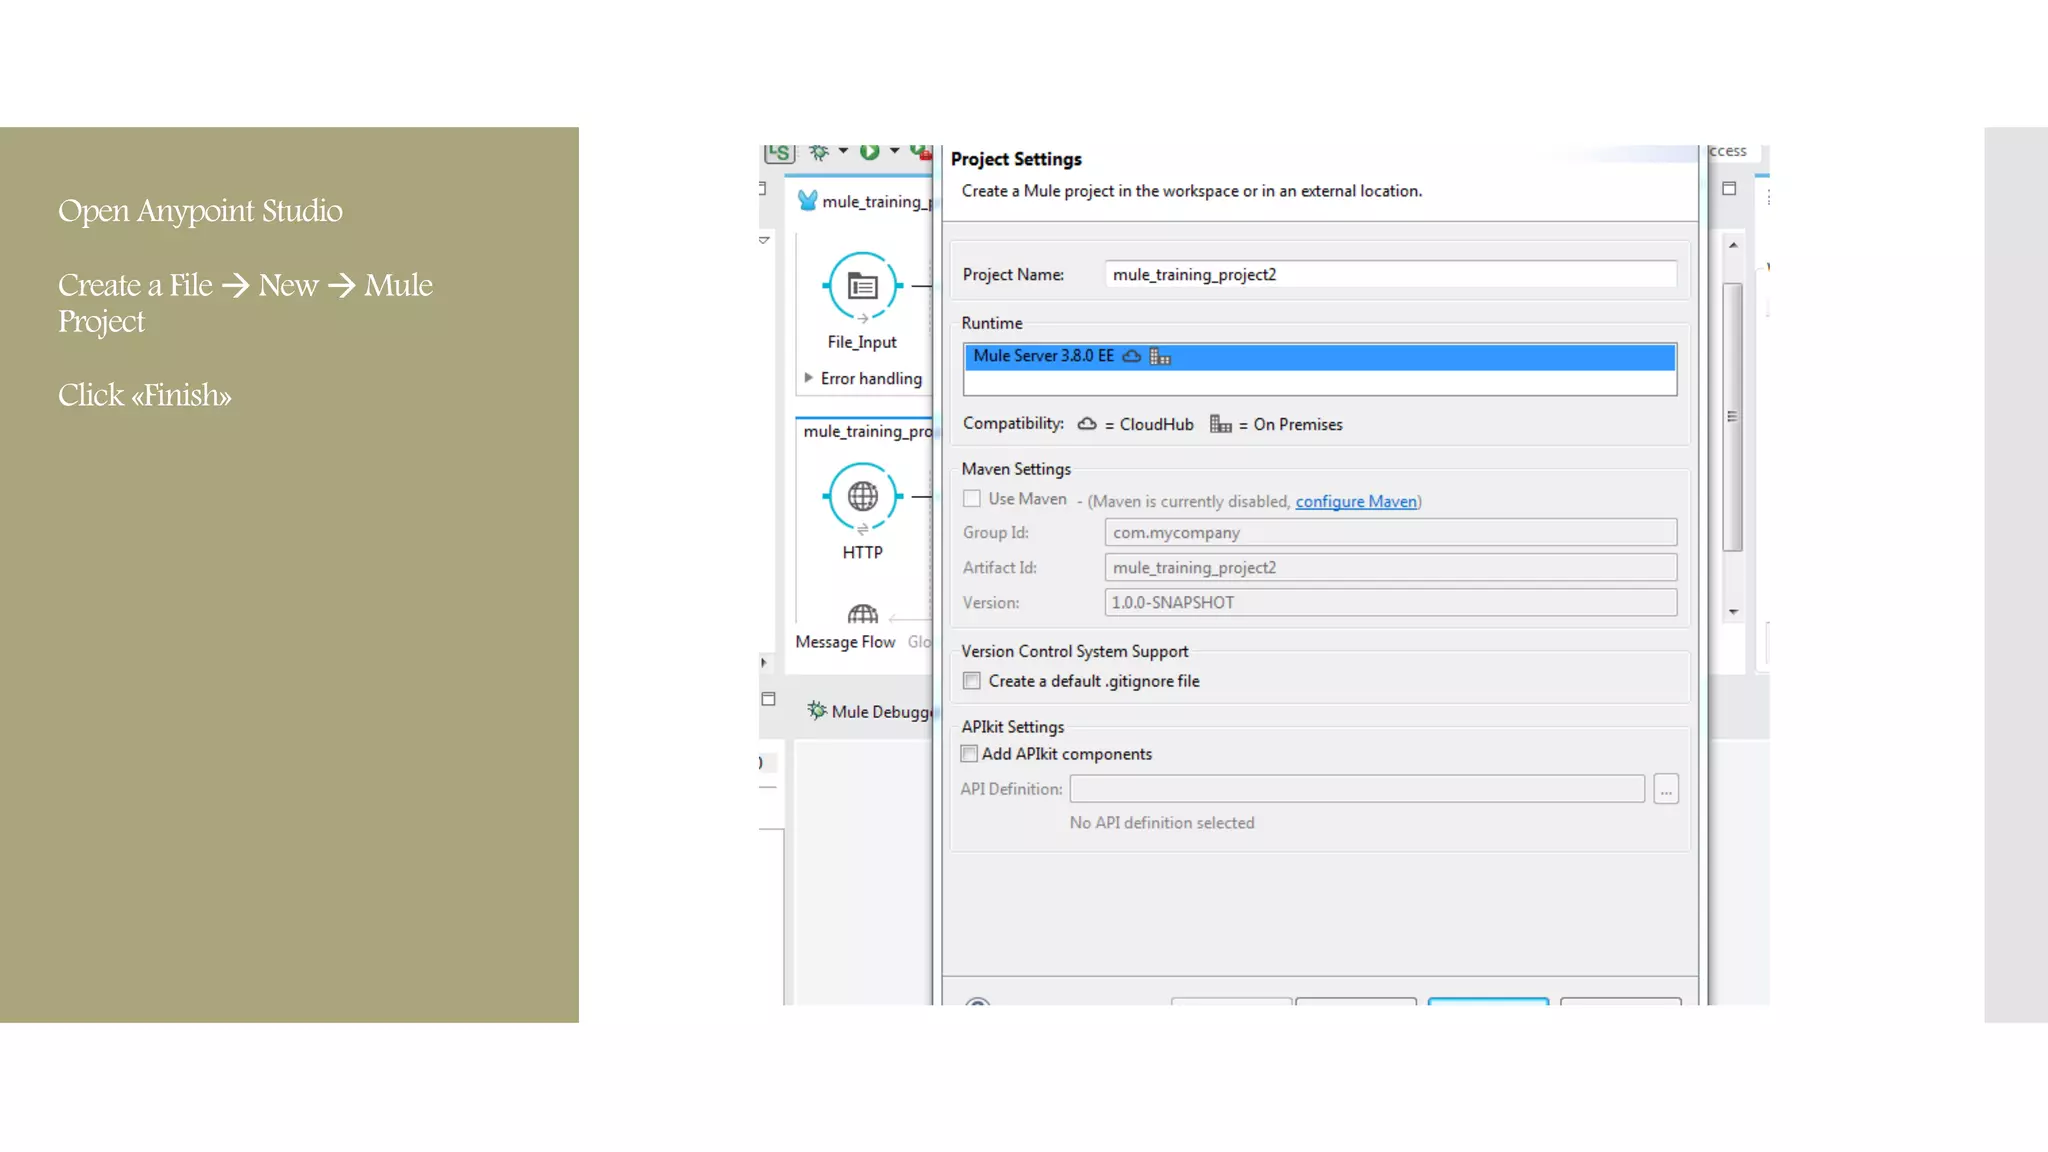Open the debug configurations dropdown arrow
2048x1152 pixels.
844,152
